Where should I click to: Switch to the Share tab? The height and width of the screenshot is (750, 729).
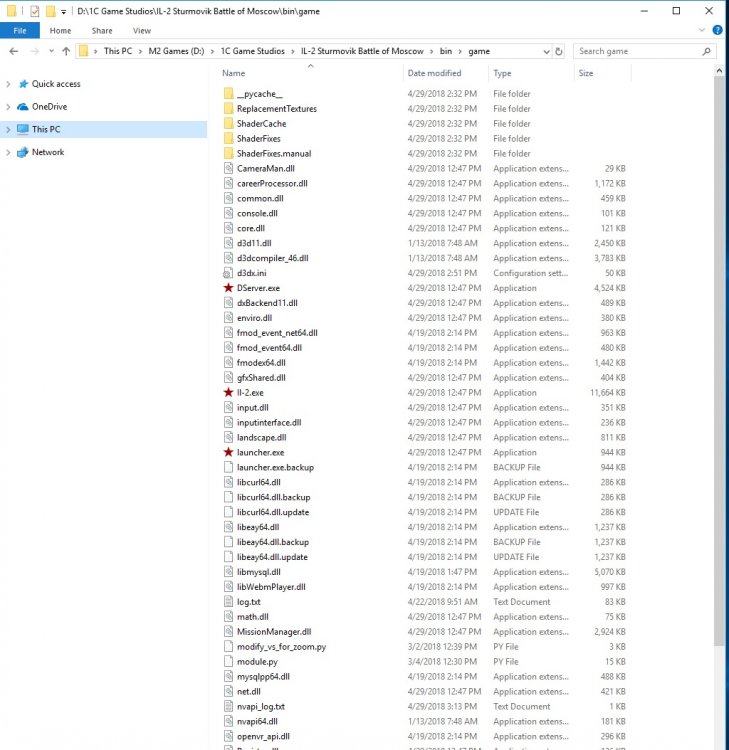point(102,31)
